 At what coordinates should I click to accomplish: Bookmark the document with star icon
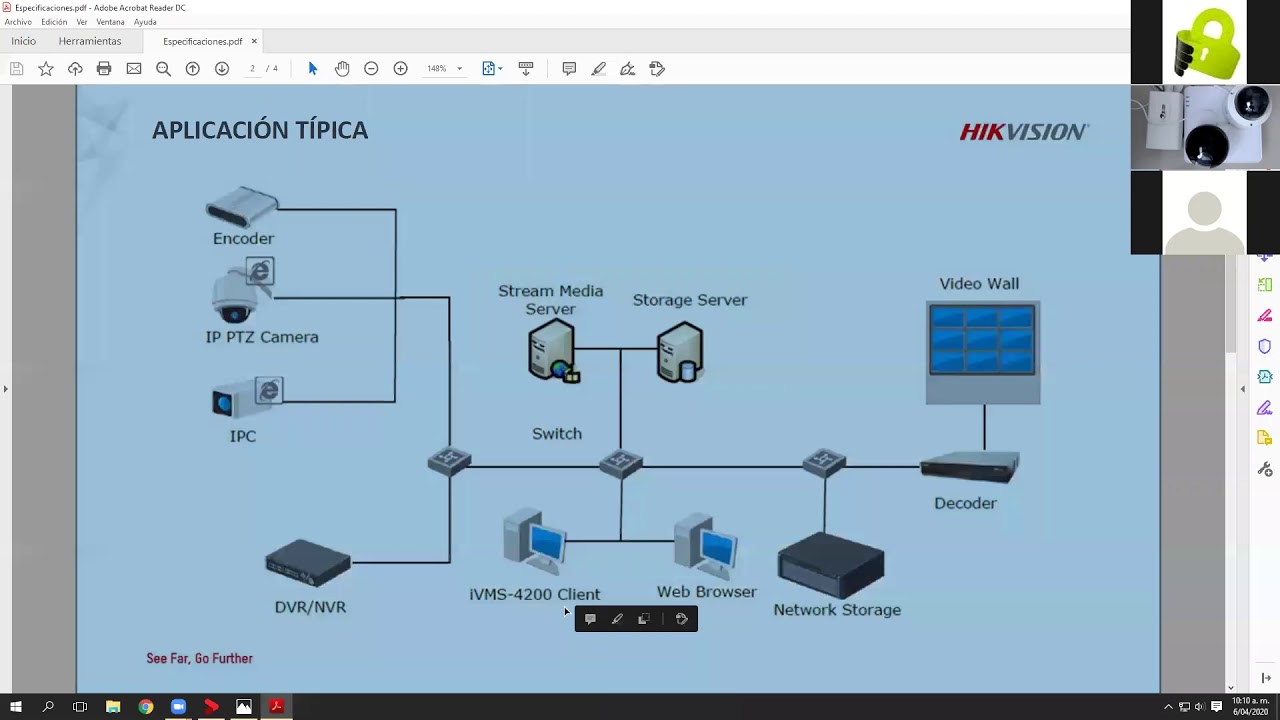point(46,69)
